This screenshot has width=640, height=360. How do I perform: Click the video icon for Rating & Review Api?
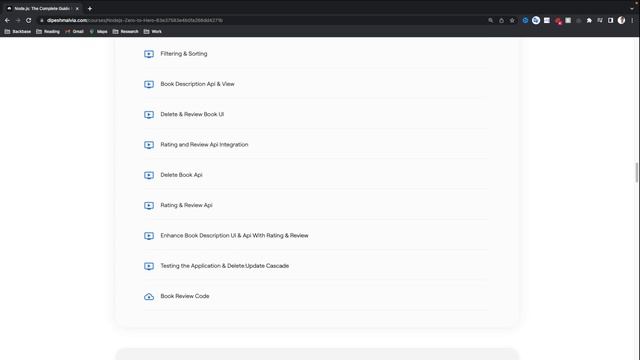click(149, 205)
